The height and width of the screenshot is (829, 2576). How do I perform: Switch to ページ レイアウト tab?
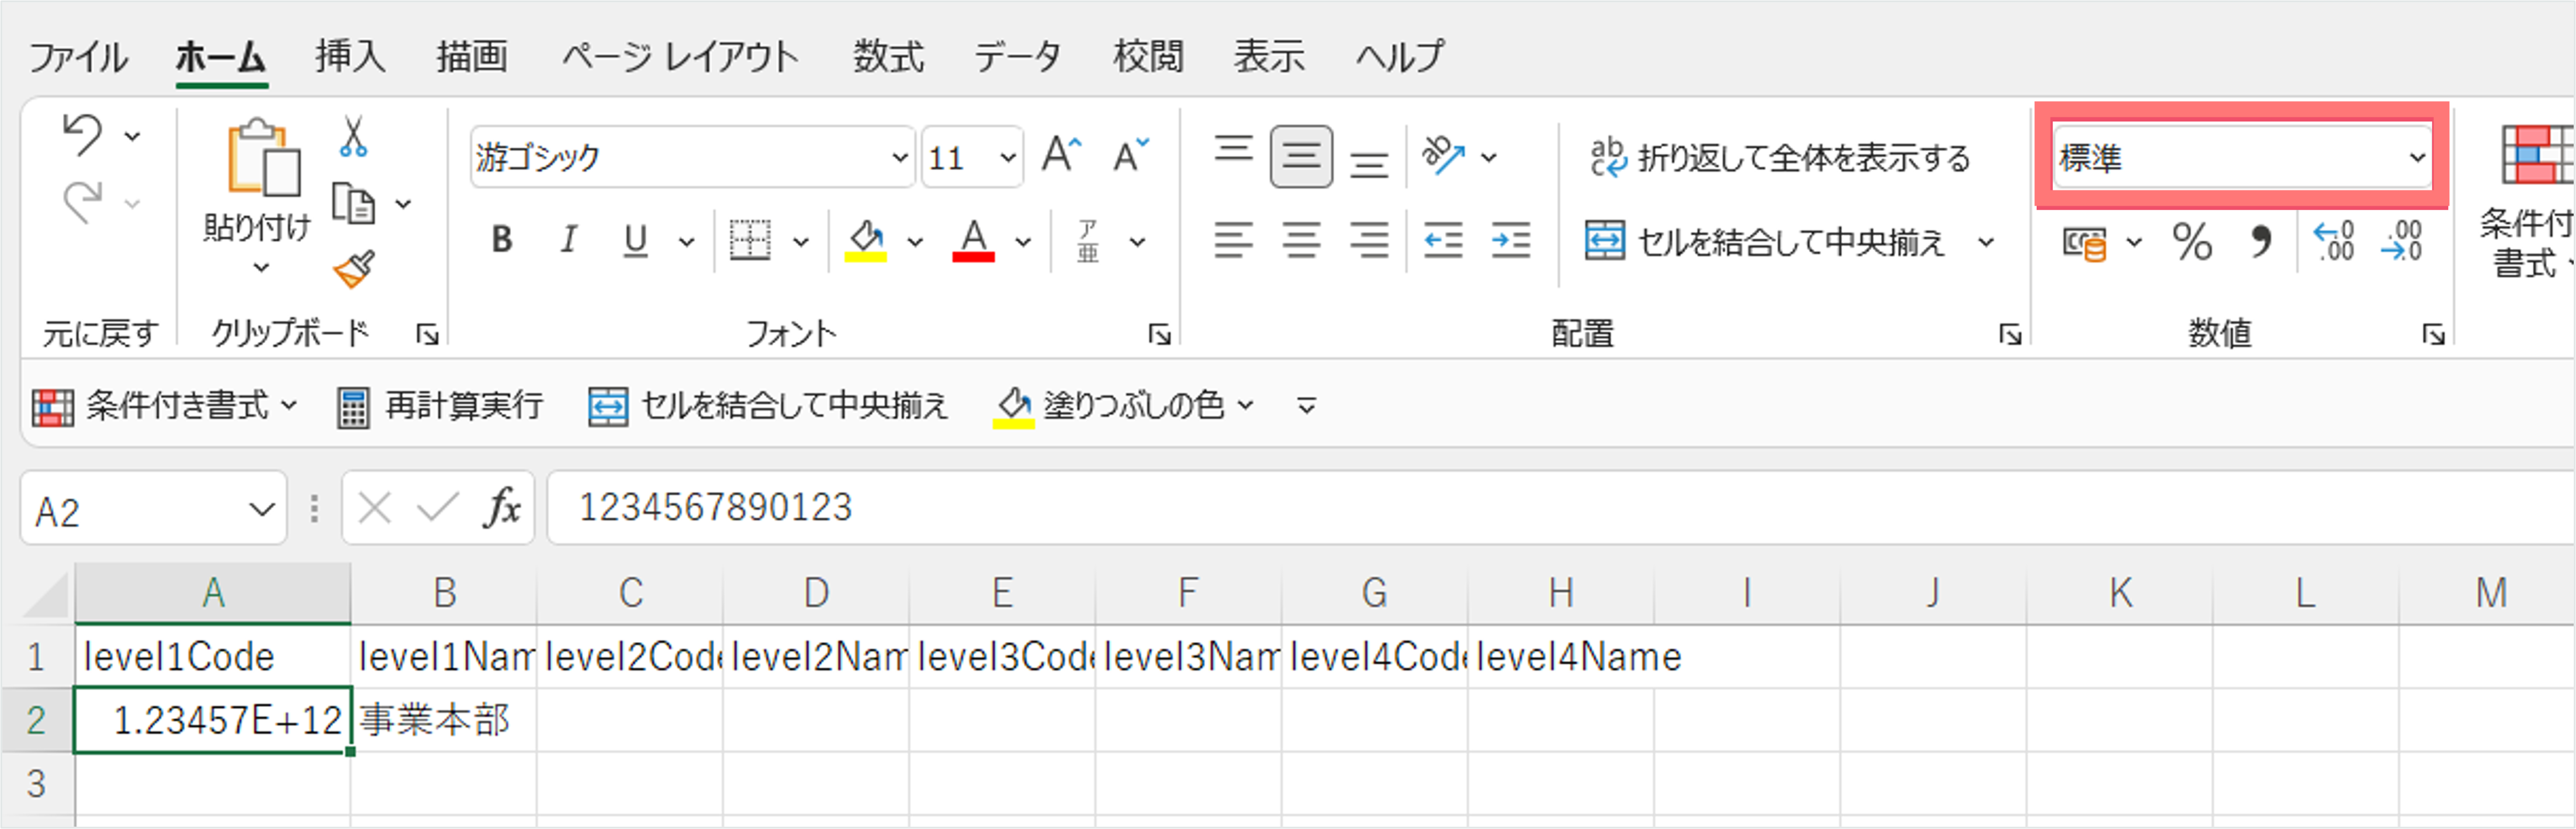click(x=680, y=56)
